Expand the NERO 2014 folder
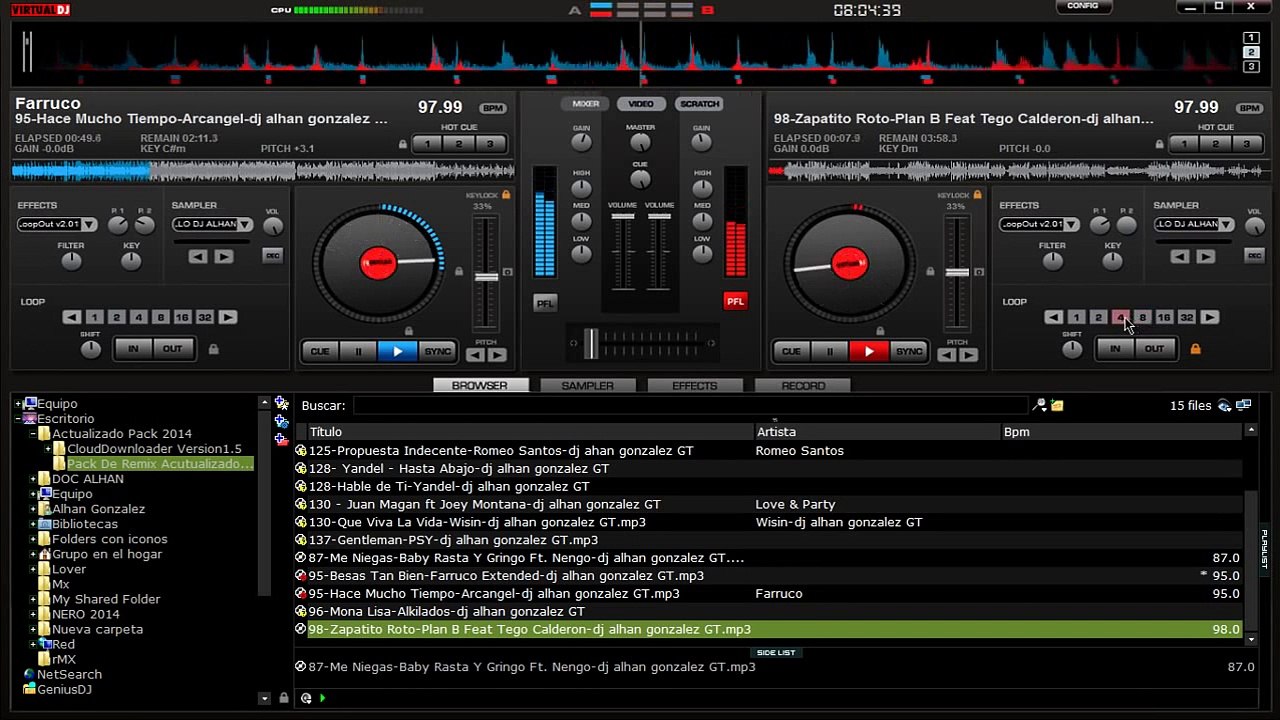 point(34,614)
